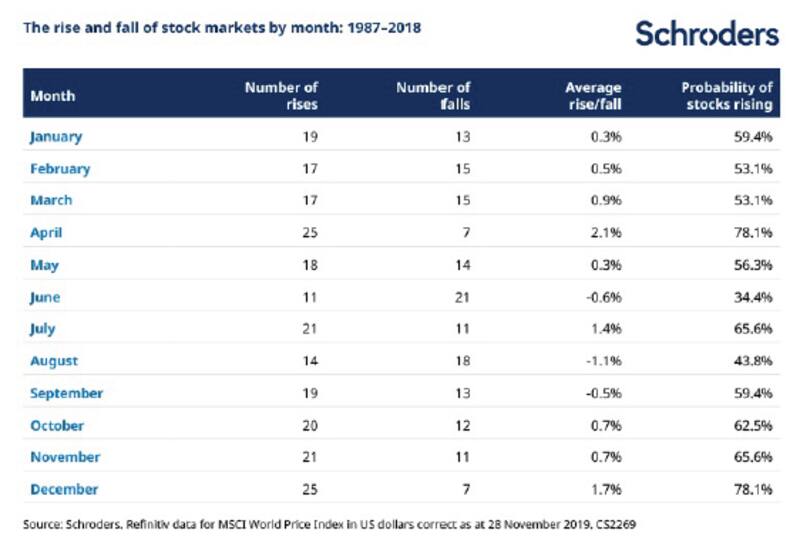Image resolution: width=800 pixels, height=540 pixels.
Task: Select July's 1.4% average rise cell
Action: click(607, 329)
